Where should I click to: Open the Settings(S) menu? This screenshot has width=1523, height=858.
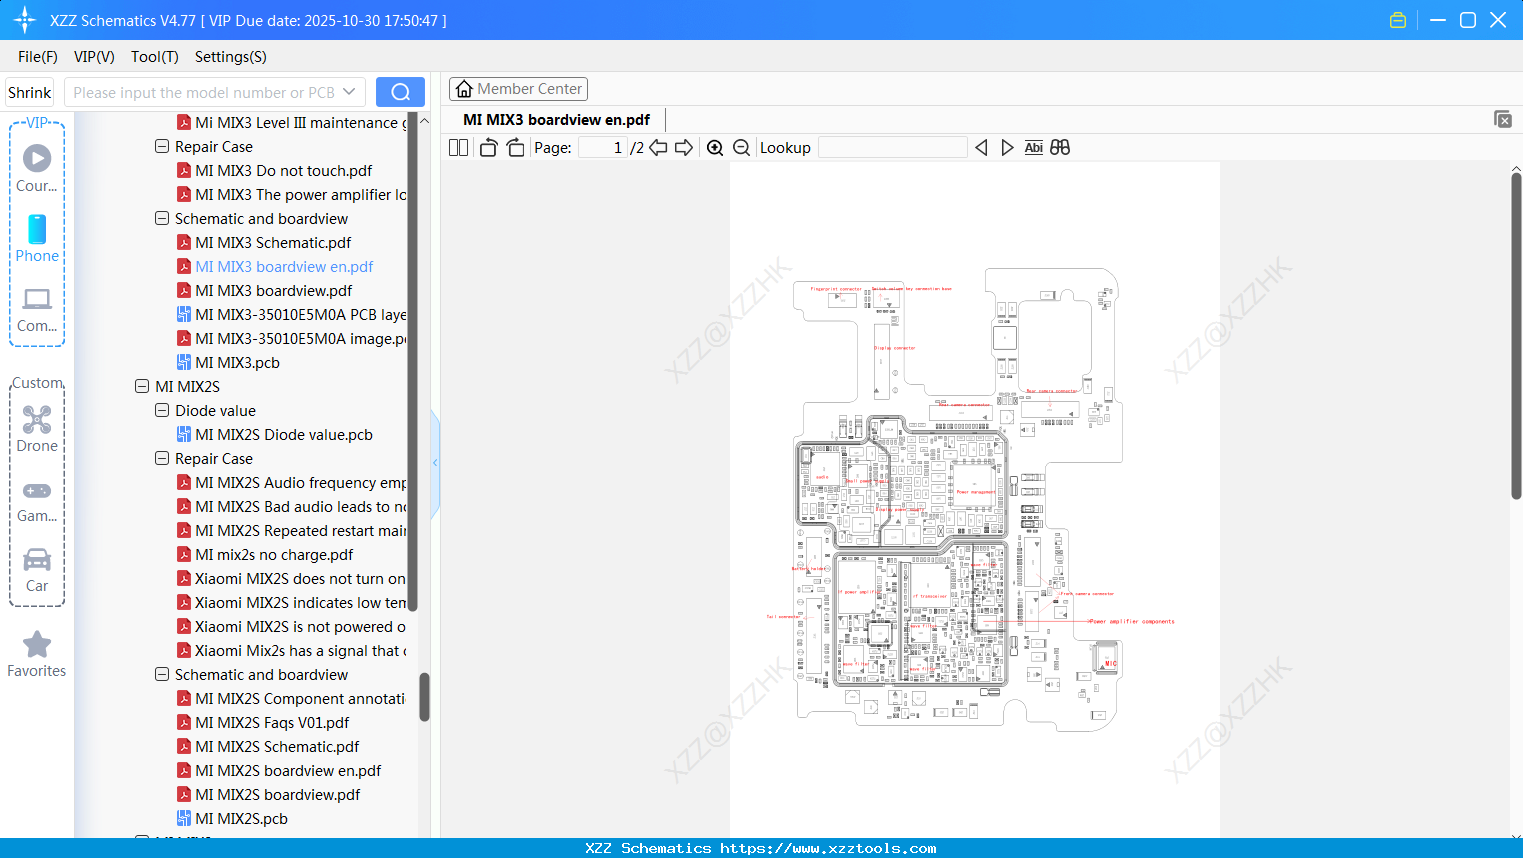pos(231,57)
